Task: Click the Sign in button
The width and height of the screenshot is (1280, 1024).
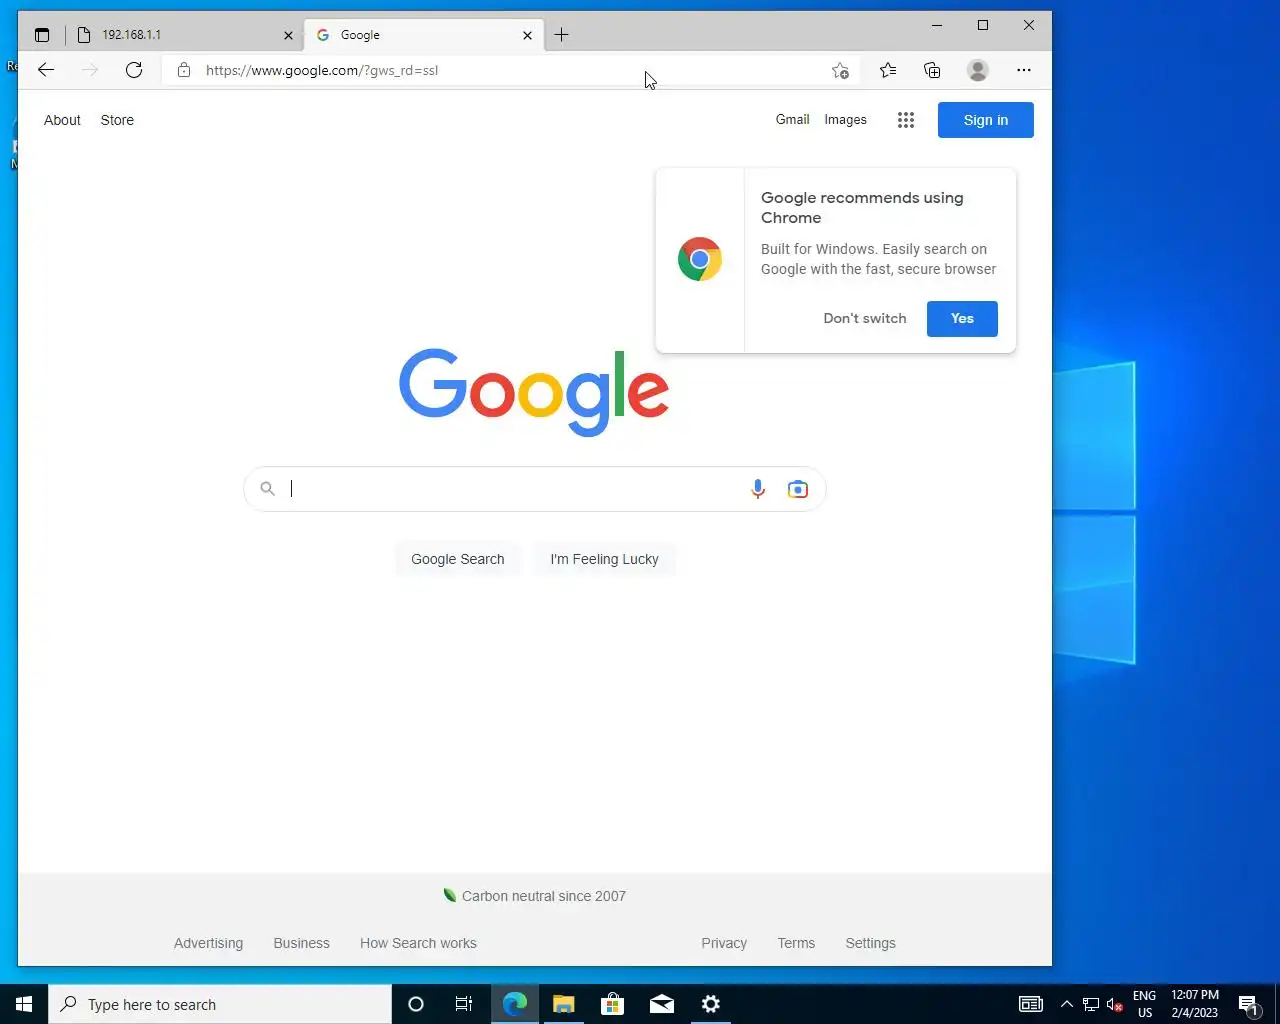Action: tap(986, 120)
